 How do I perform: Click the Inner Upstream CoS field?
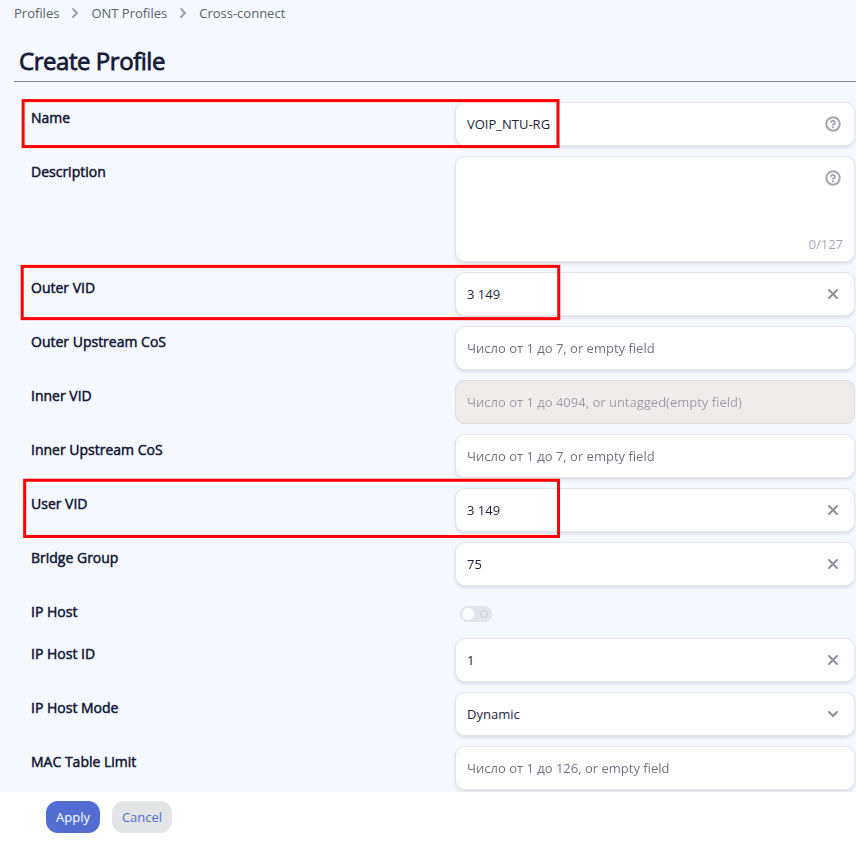click(654, 456)
